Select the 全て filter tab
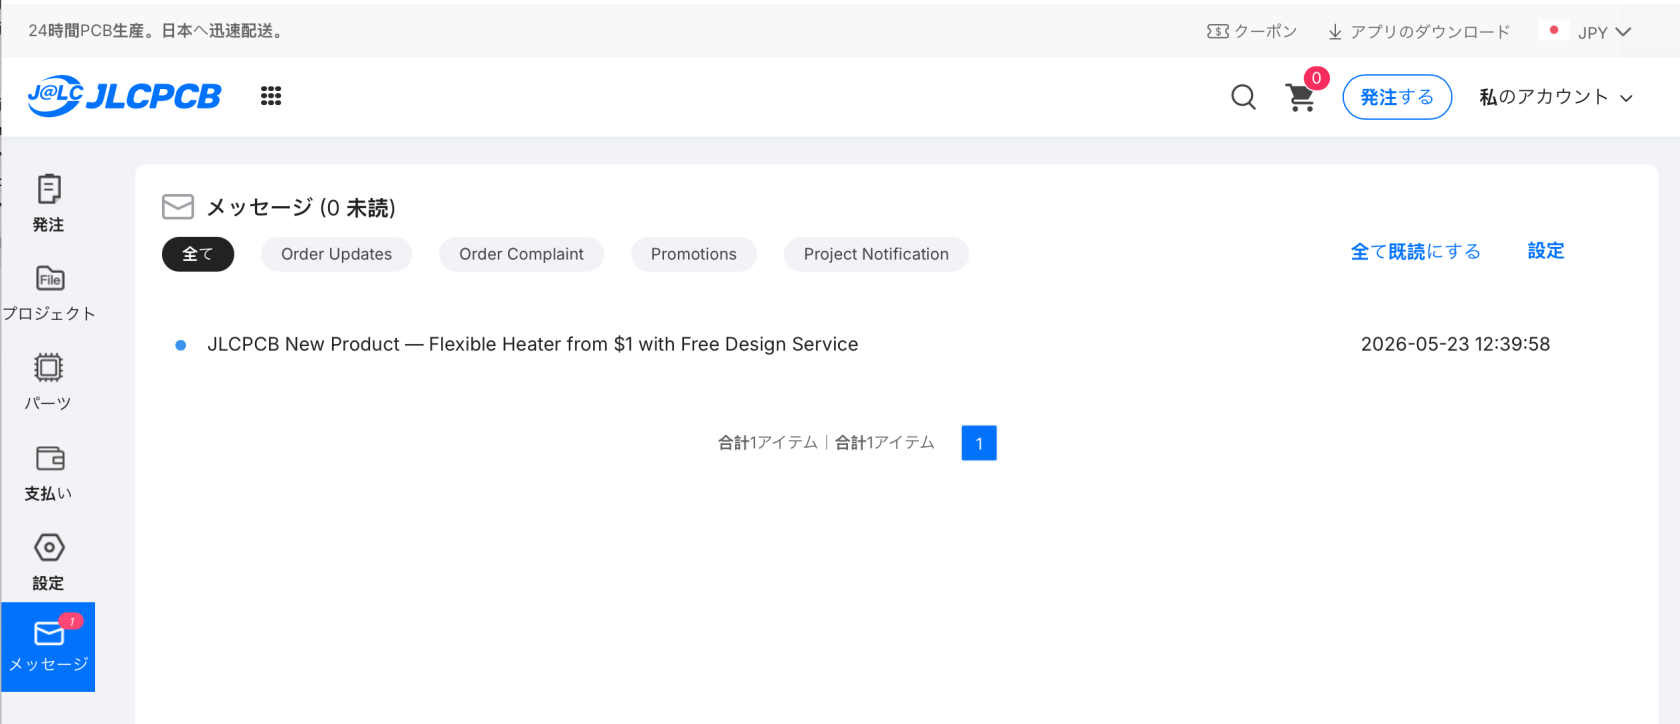 (198, 254)
